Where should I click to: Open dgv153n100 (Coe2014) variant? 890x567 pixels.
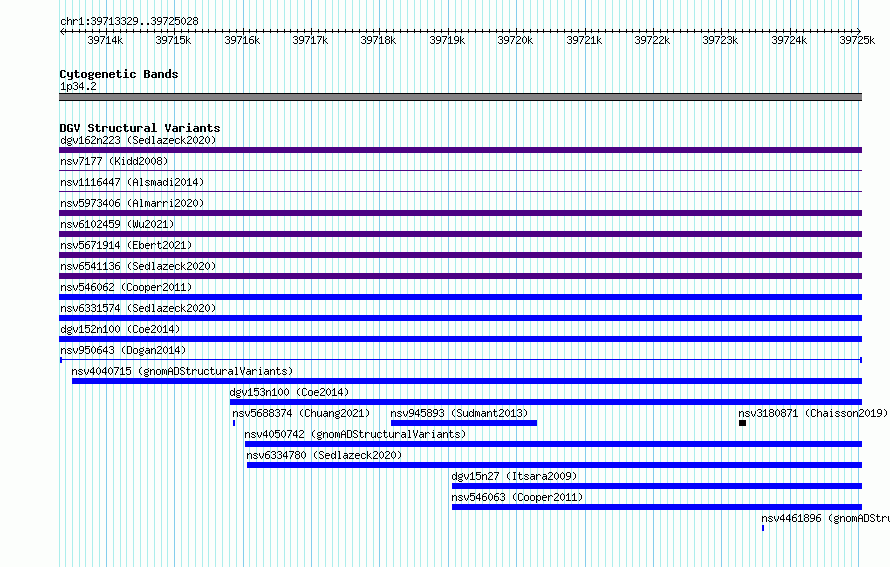click(x=289, y=392)
